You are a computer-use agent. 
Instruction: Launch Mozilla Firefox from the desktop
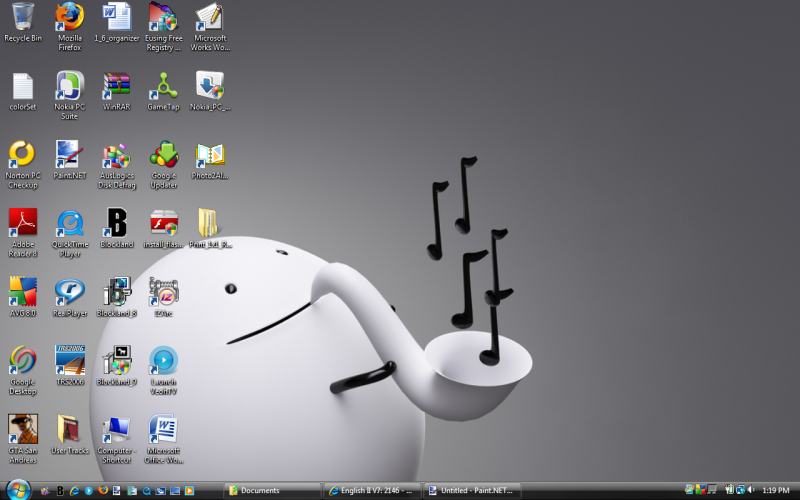[x=70, y=27]
